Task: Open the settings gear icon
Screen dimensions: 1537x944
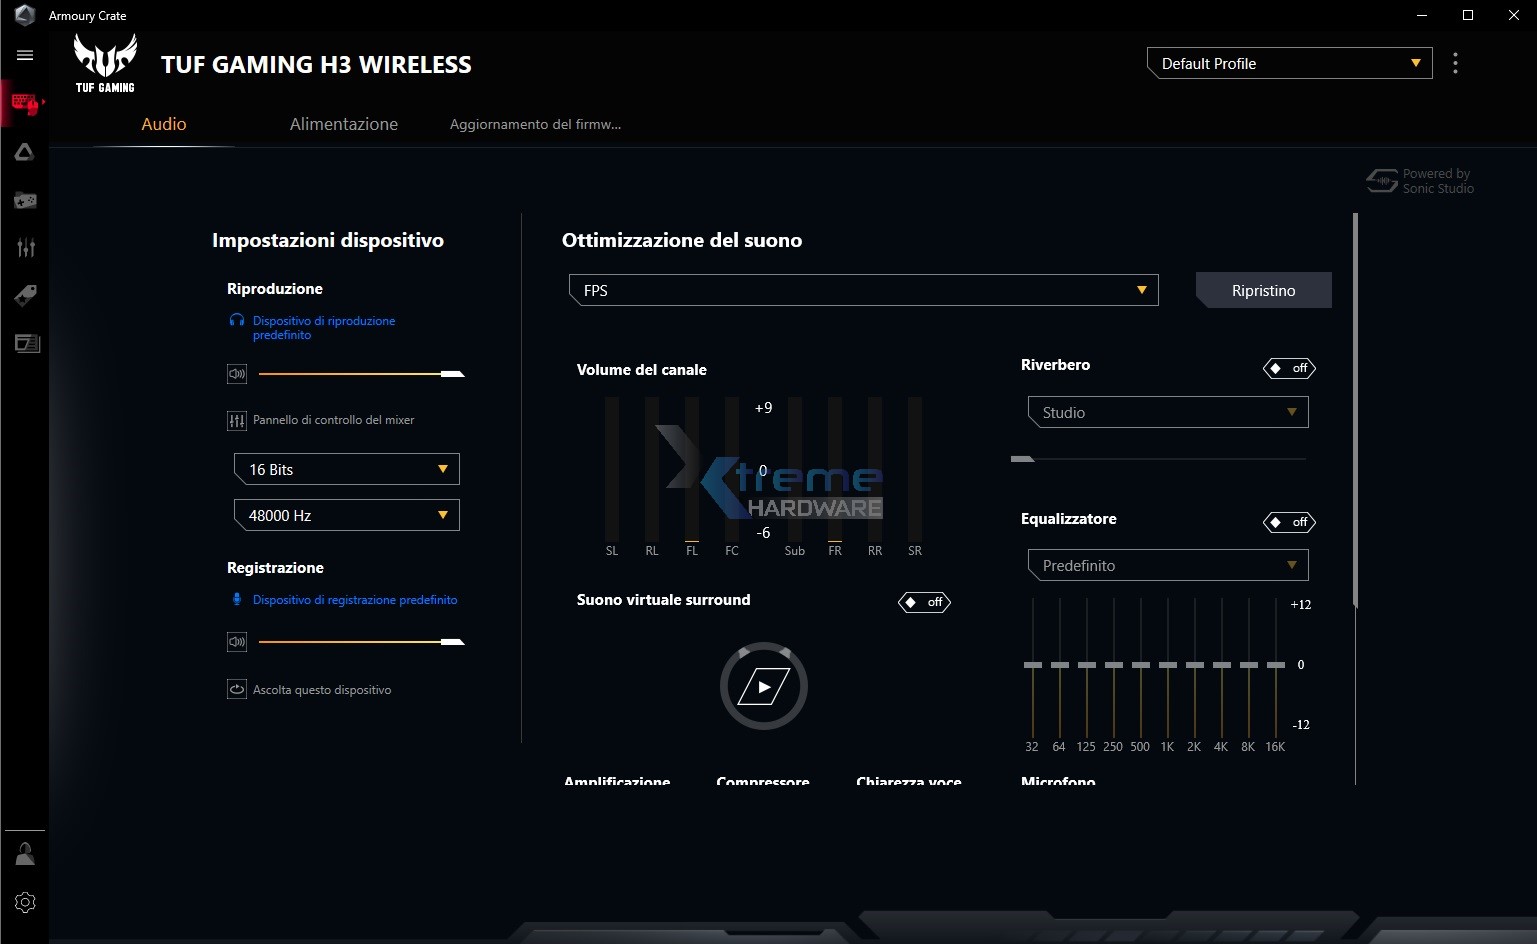Action: pyautogui.click(x=25, y=902)
